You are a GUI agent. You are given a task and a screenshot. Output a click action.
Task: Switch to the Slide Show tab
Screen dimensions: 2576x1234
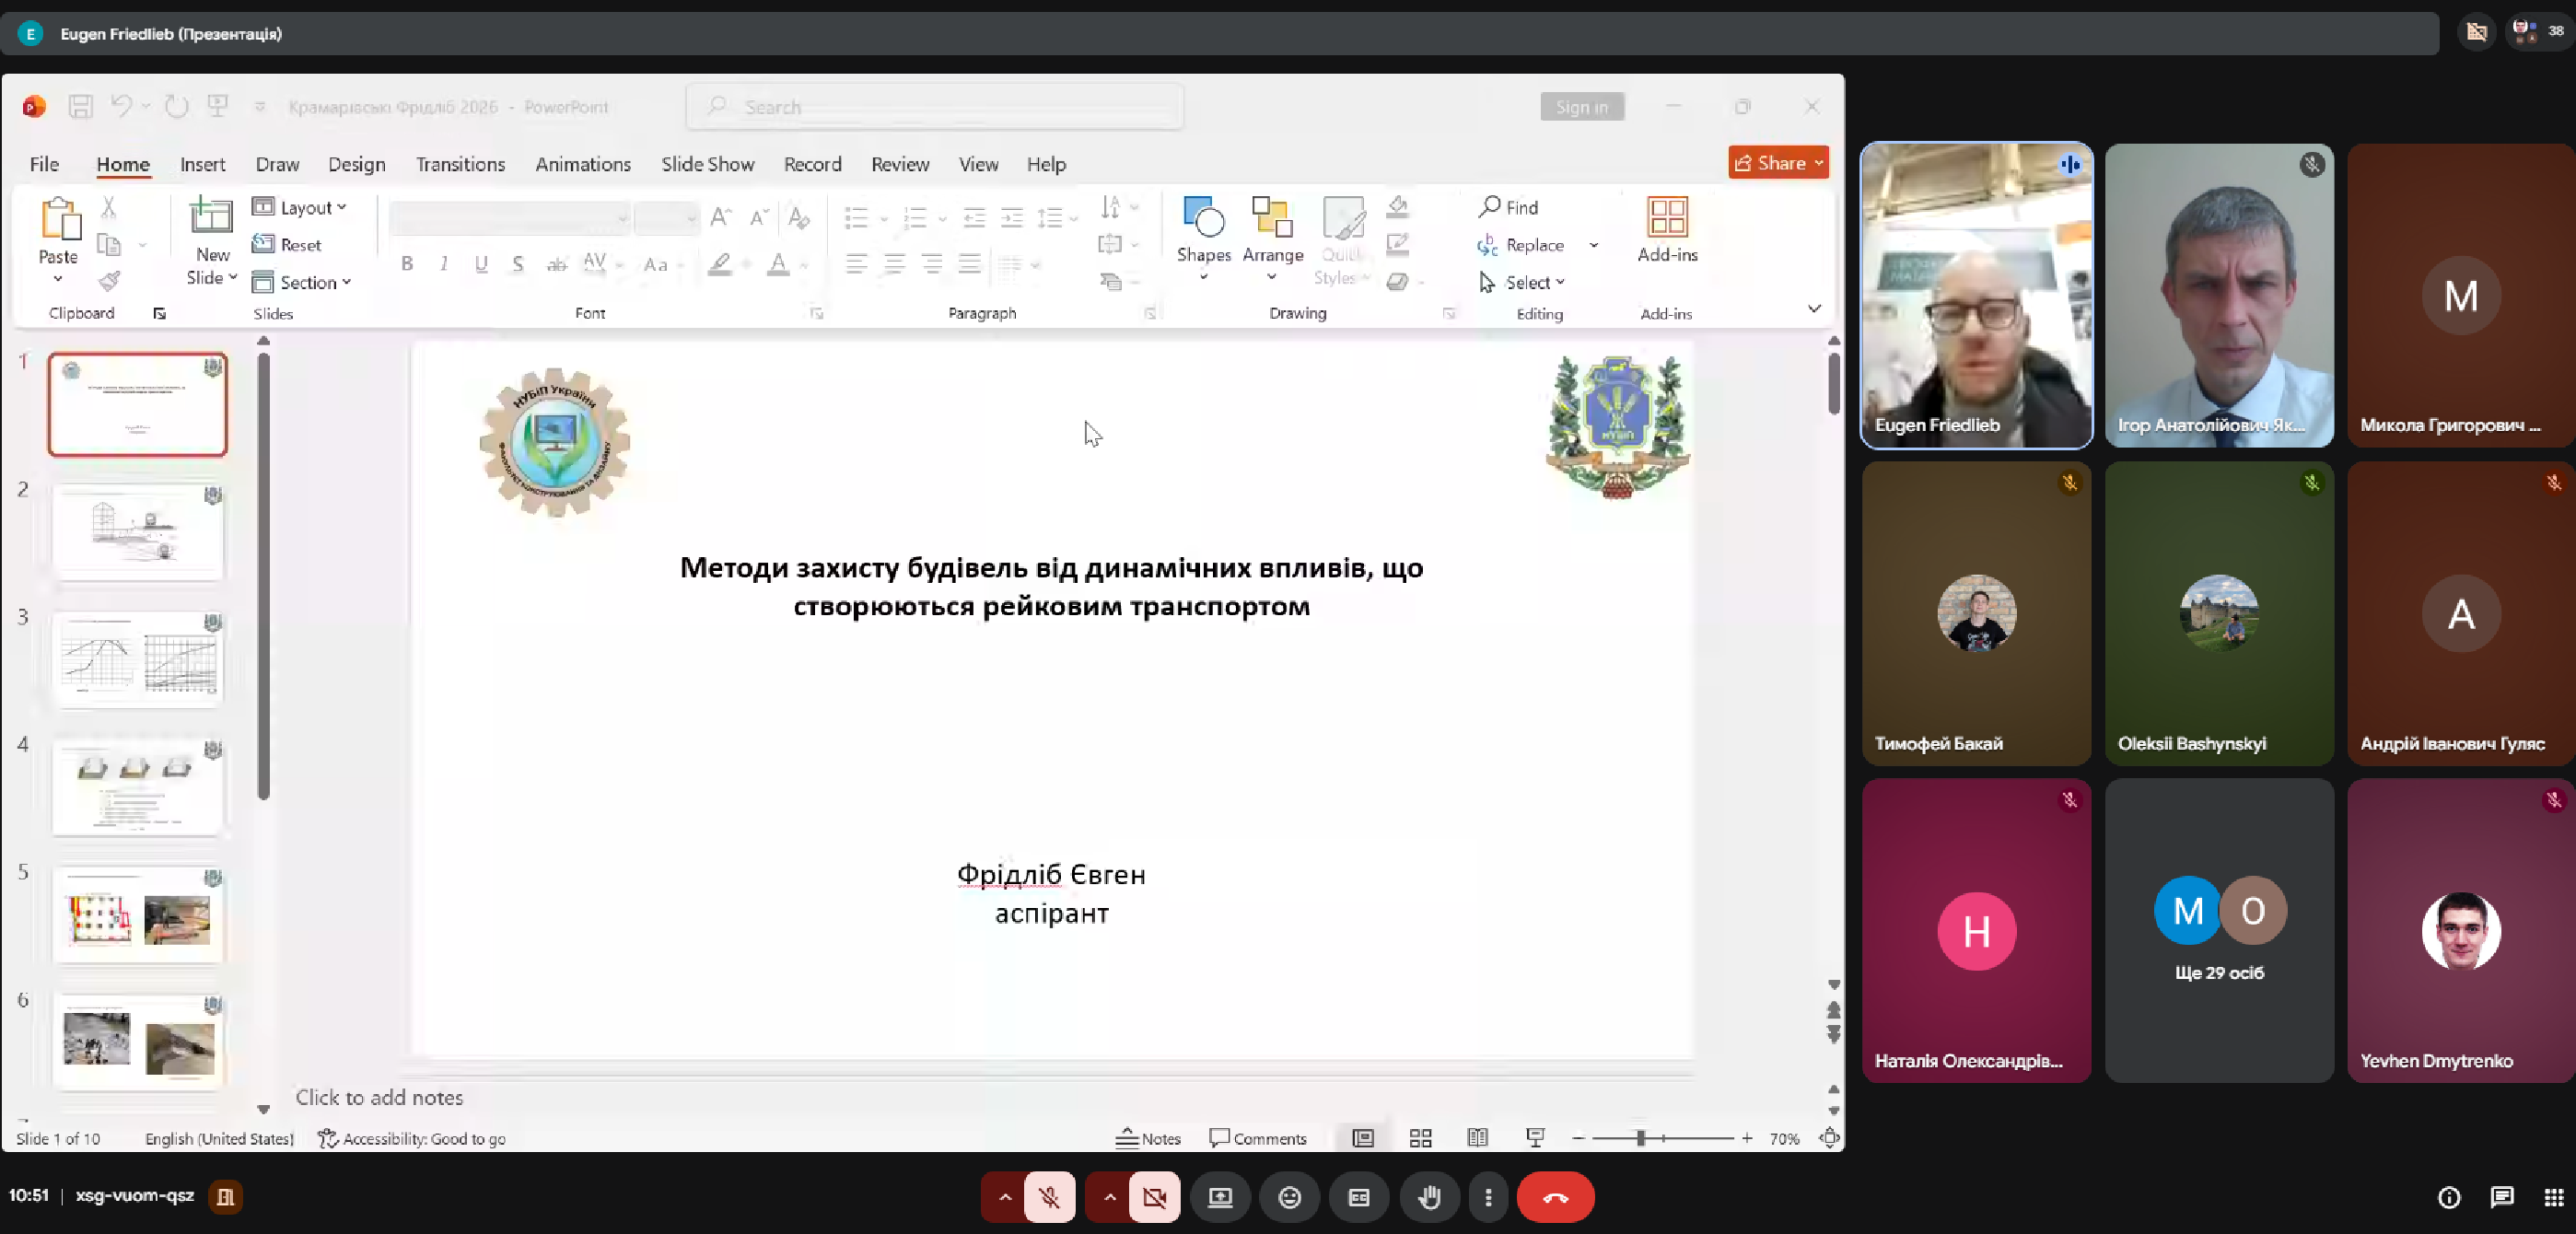[707, 164]
